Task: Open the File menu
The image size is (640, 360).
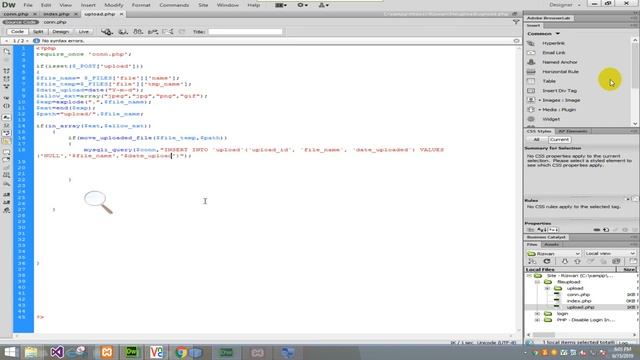Action: tap(28, 5)
